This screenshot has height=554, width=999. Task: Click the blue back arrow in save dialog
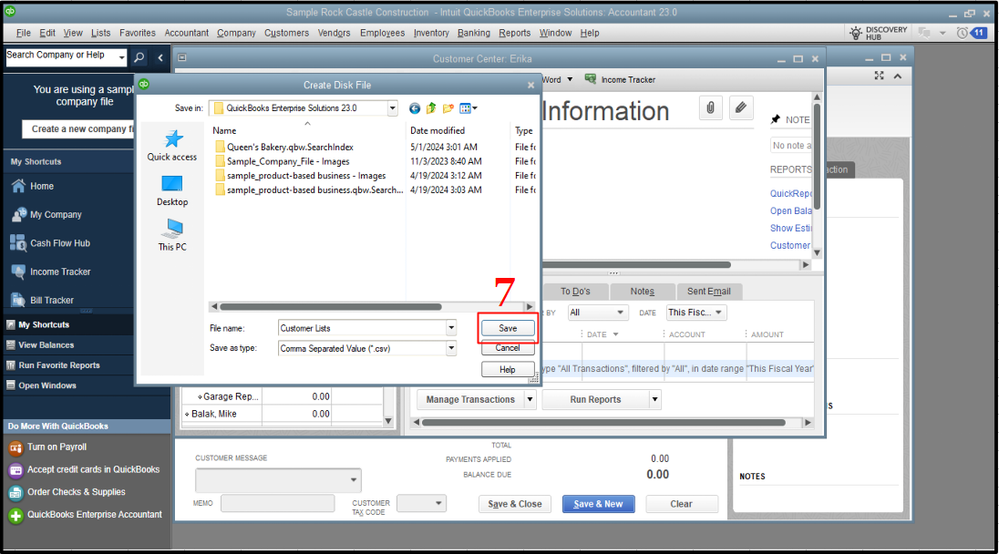coord(415,108)
